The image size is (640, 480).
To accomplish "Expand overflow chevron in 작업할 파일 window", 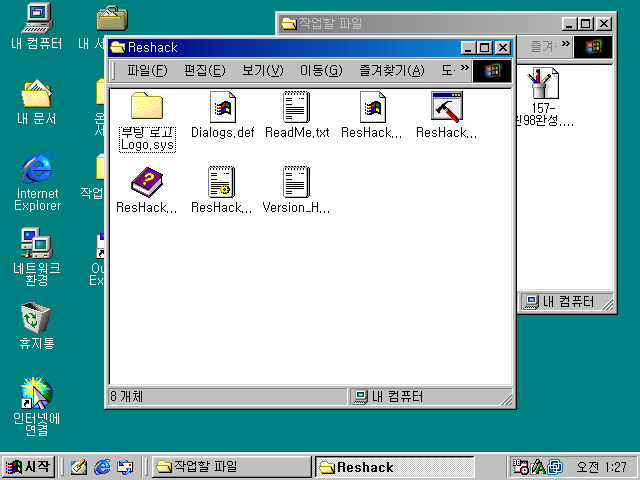I will (565, 43).
